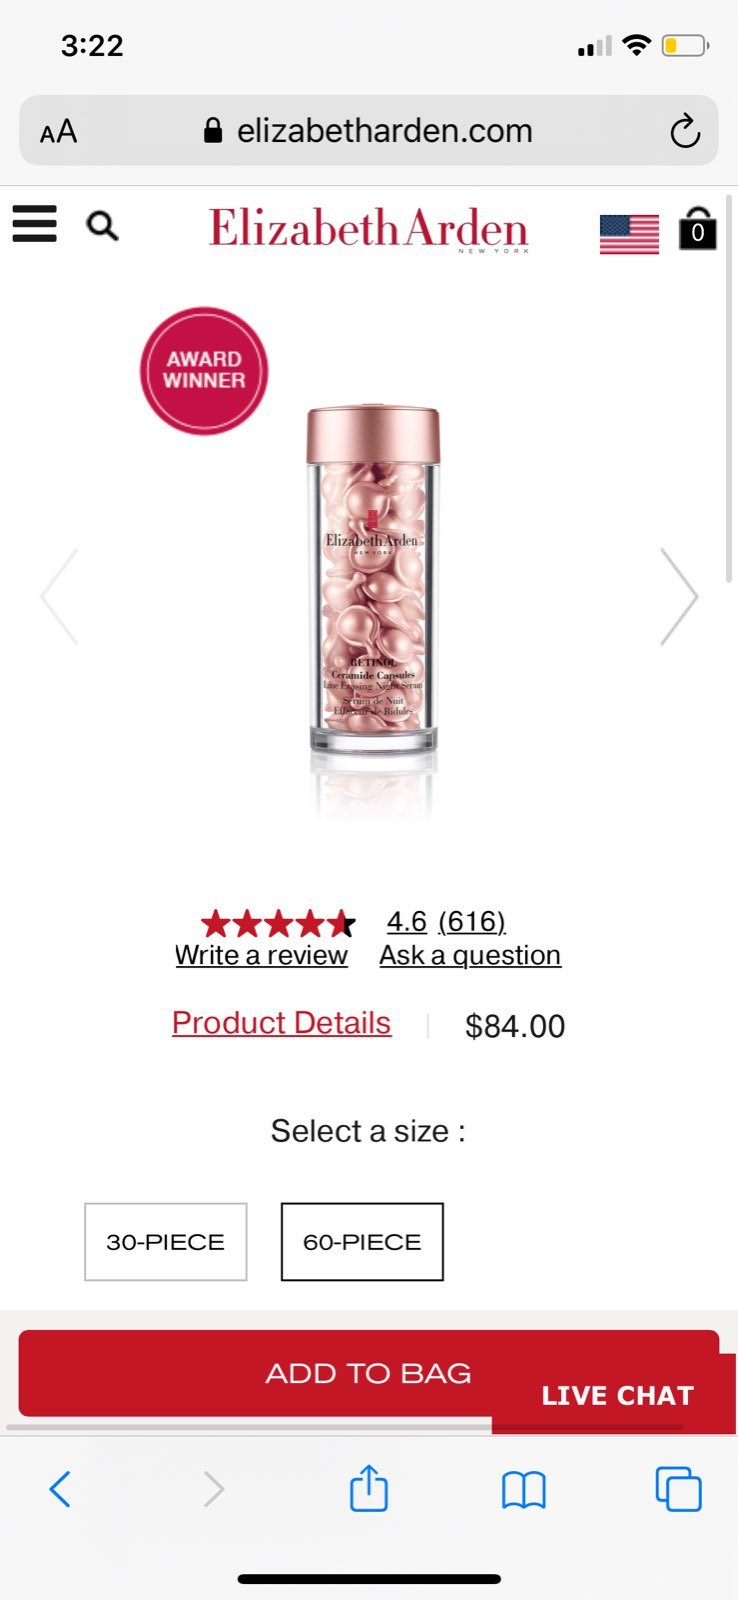Open the AA text size menu

pyautogui.click(x=58, y=131)
